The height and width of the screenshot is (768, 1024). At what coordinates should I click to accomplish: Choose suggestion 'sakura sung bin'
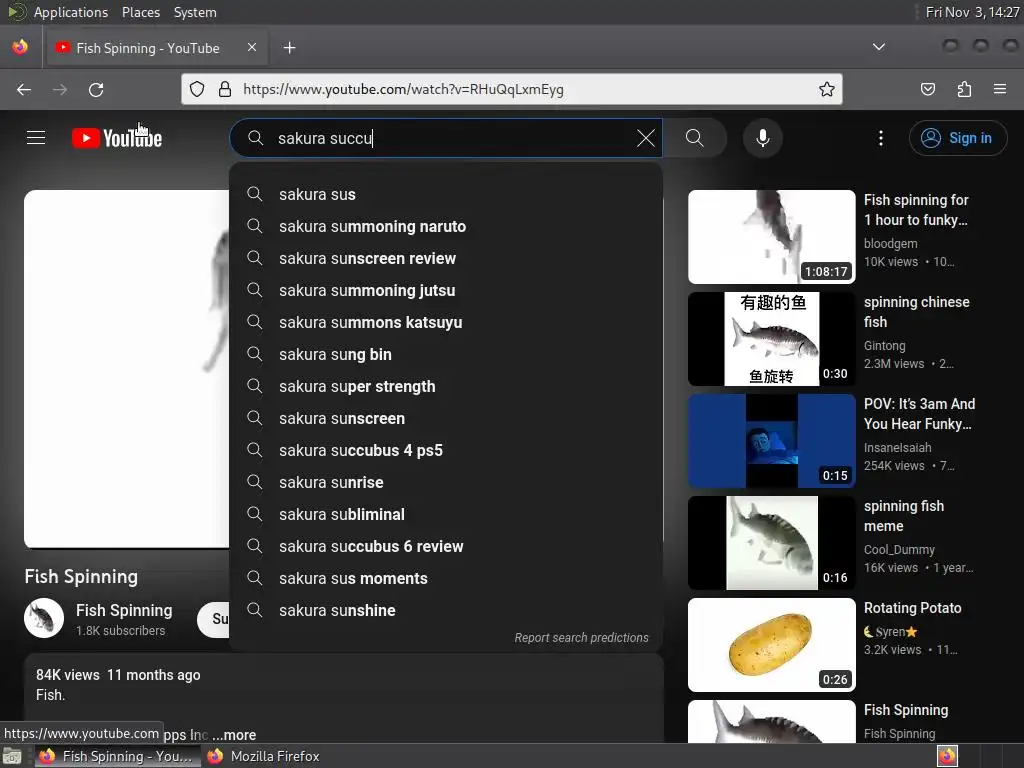pos(446,354)
